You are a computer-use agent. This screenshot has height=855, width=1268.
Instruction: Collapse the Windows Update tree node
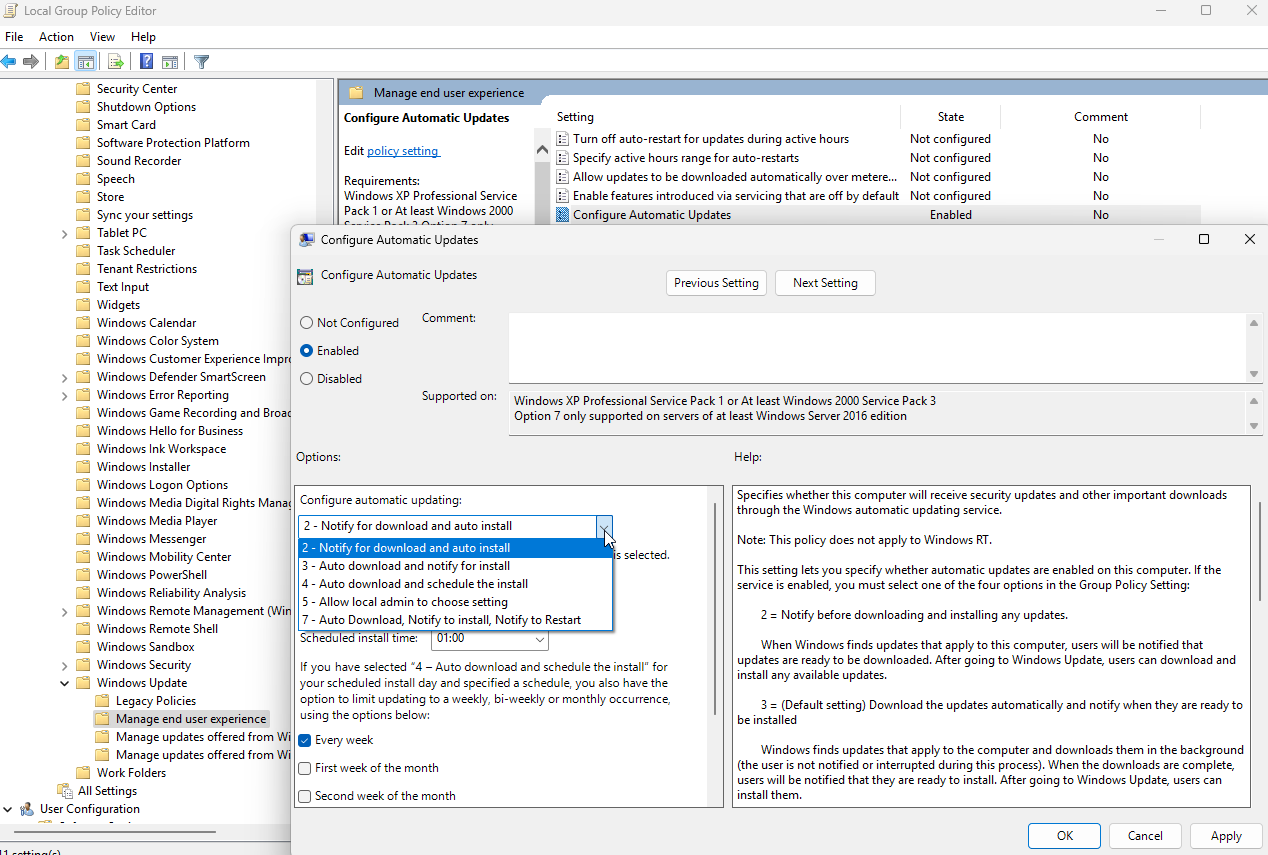point(65,683)
